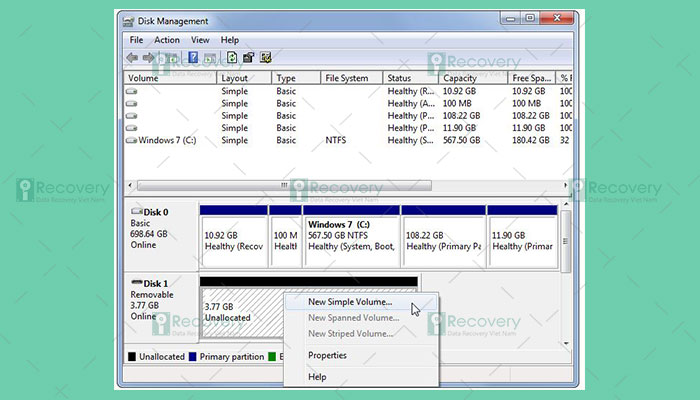
Task: Open the Action menu
Action: 167,40
